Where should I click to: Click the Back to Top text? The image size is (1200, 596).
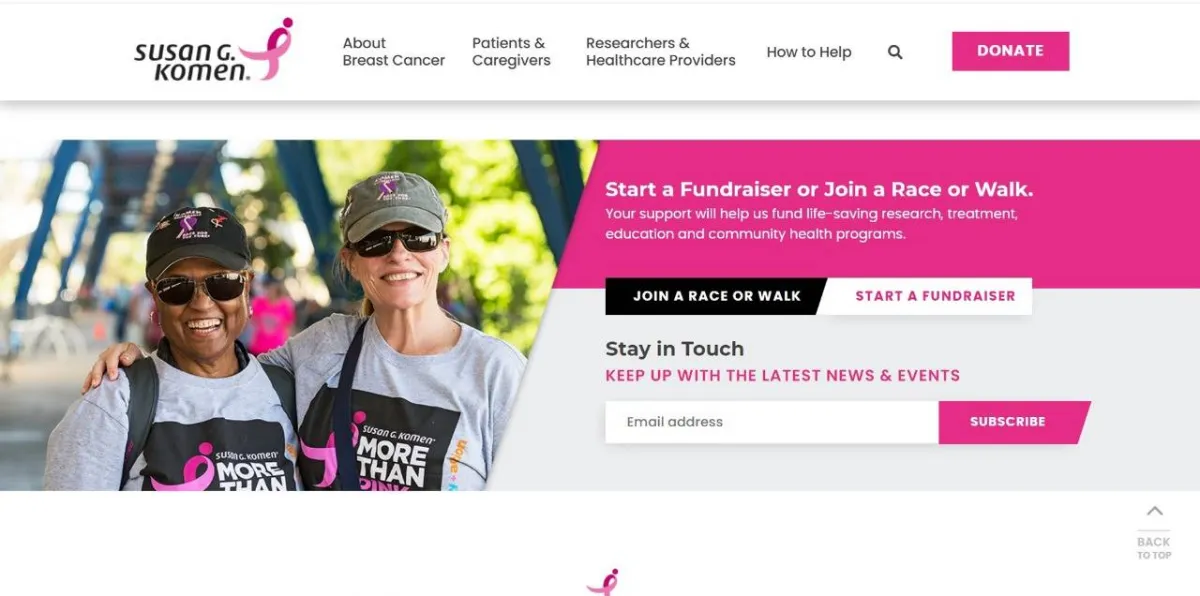click(1154, 548)
